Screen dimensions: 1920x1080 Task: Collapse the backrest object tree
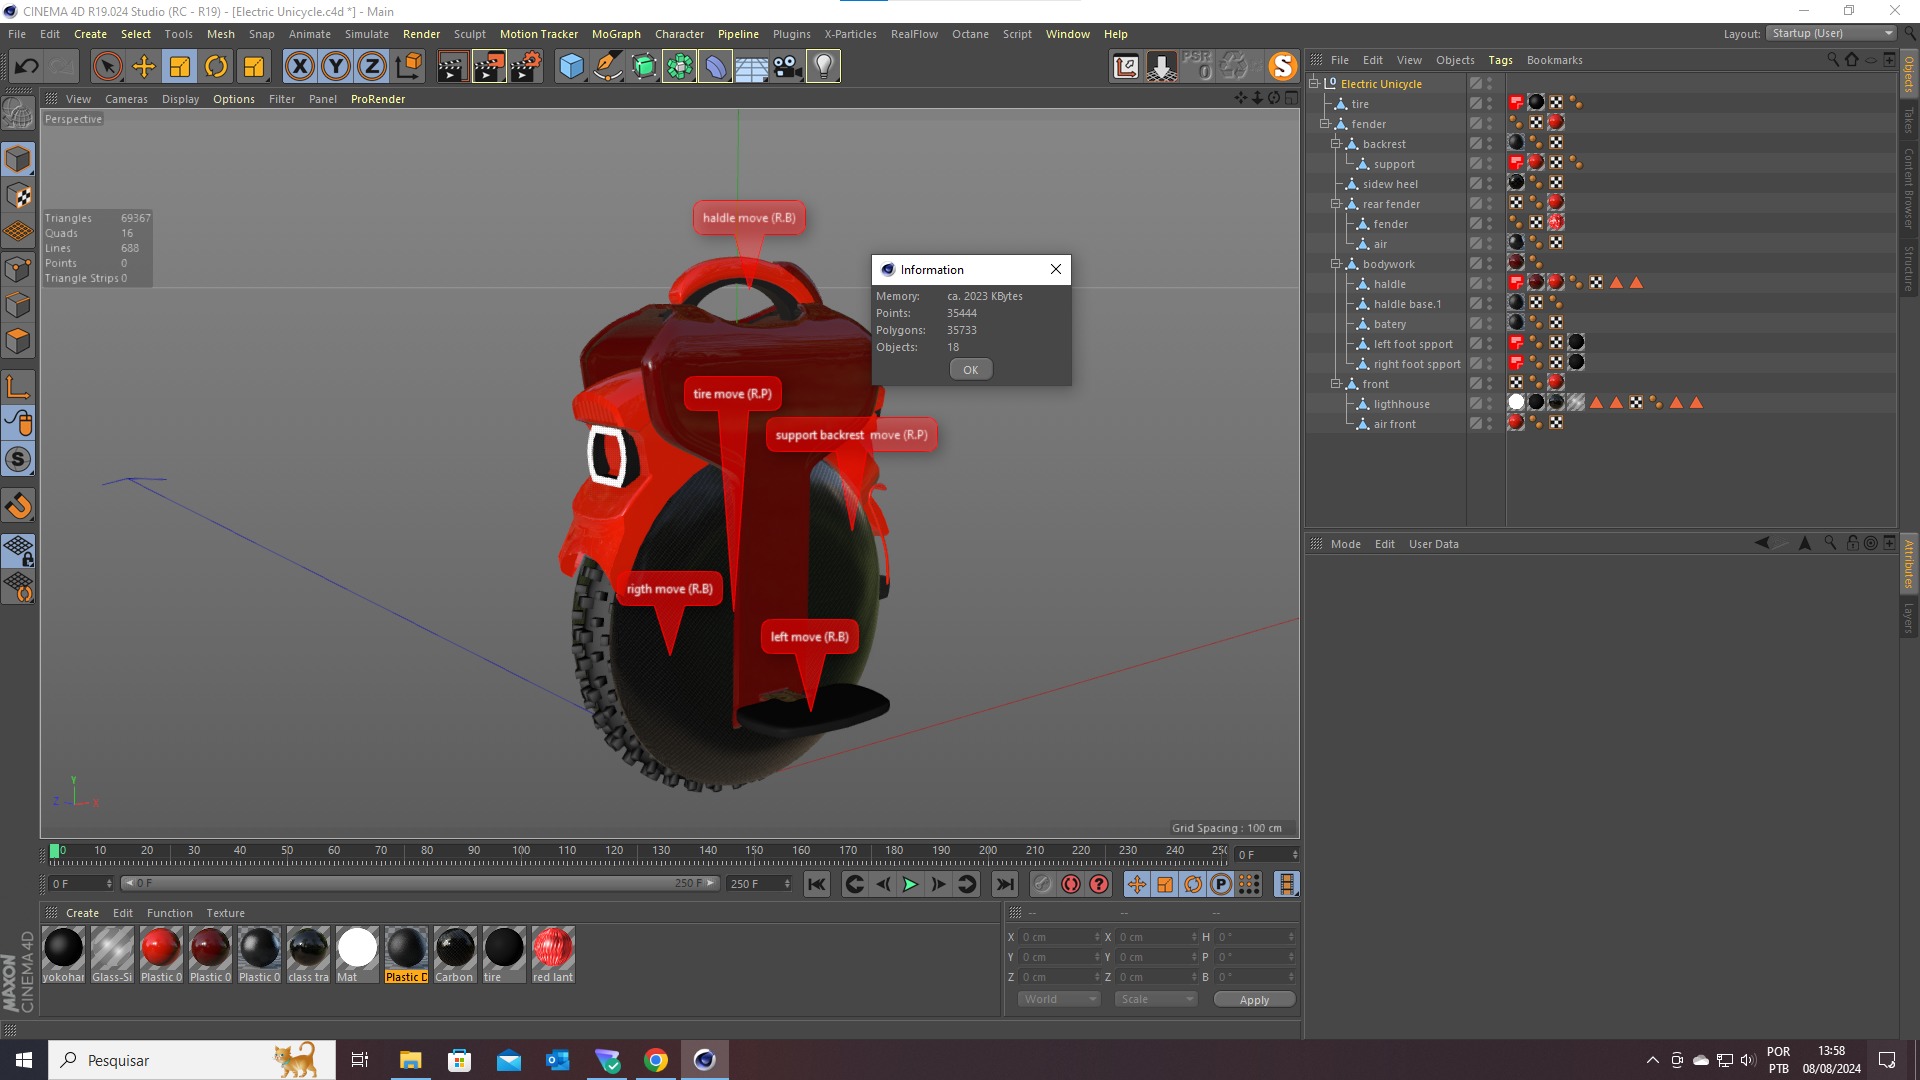pos(1335,144)
